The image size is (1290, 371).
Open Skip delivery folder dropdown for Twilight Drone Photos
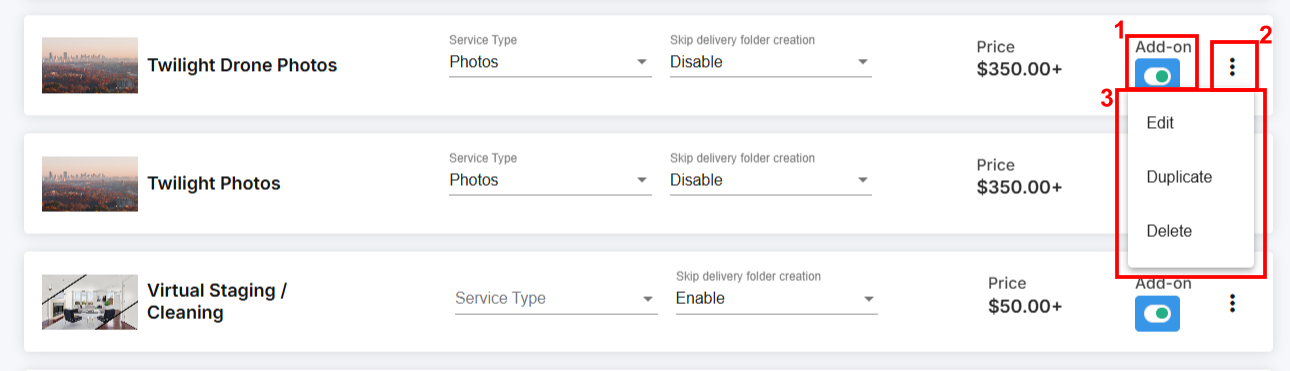point(771,62)
